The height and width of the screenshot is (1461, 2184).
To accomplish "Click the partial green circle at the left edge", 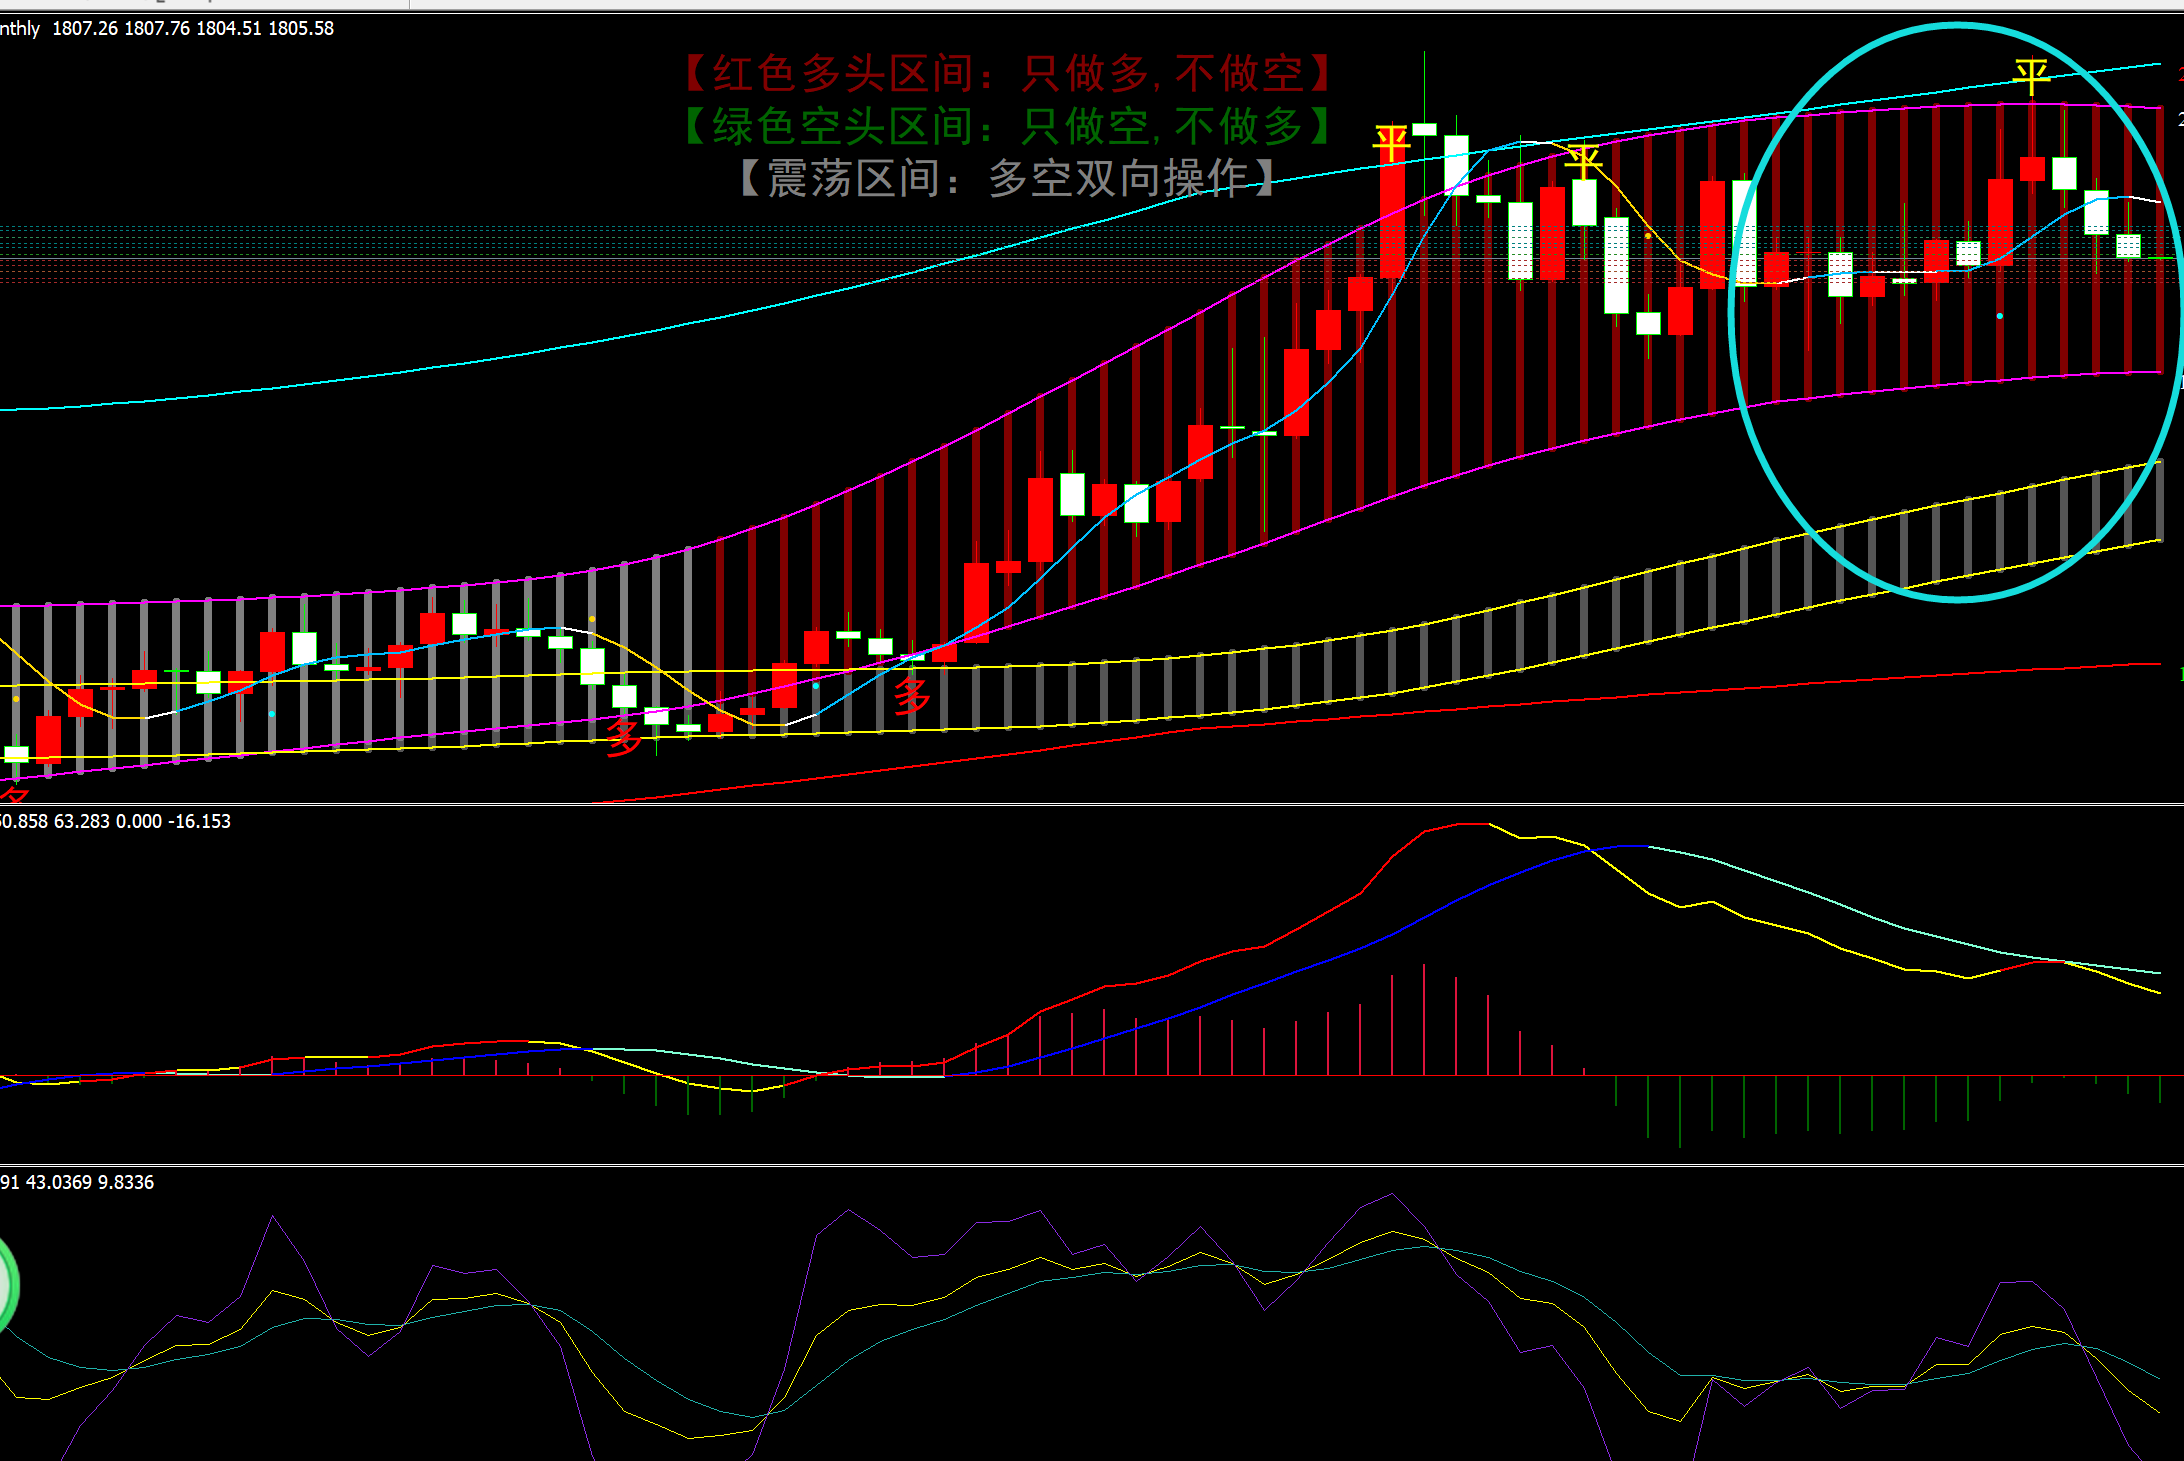I will click(6, 1284).
